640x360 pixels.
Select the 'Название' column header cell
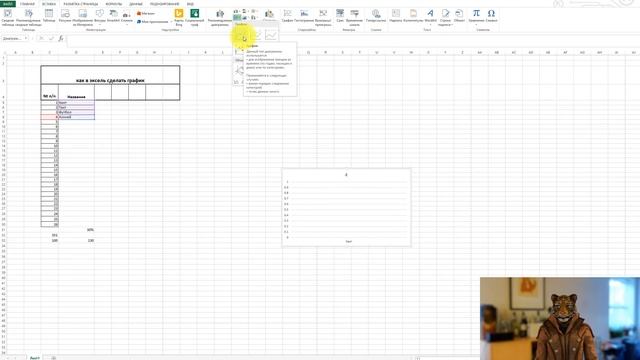[76, 92]
